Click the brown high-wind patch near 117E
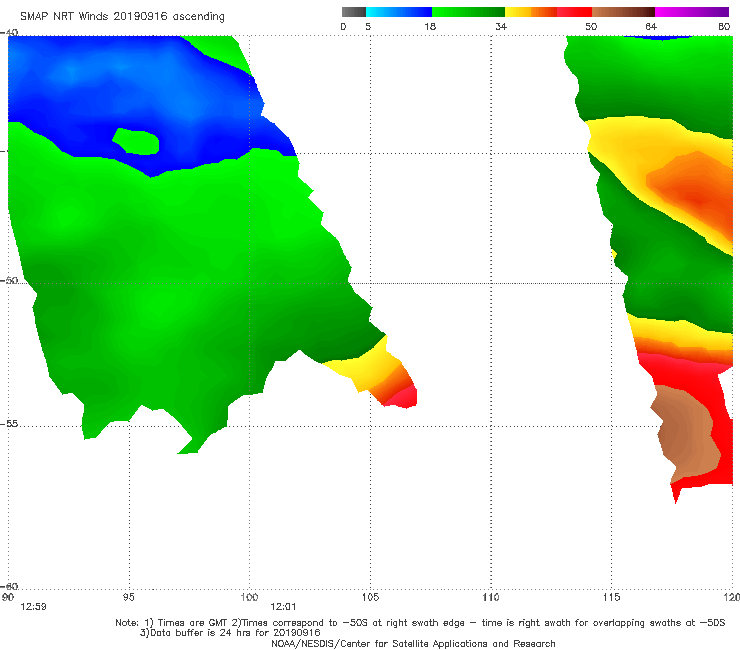This screenshot has height=650, width=740. pos(686,433)
